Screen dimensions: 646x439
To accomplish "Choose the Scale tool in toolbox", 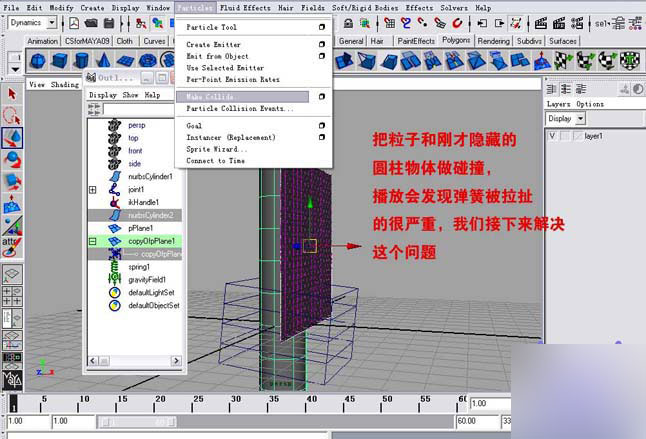I will click(12, 181).
